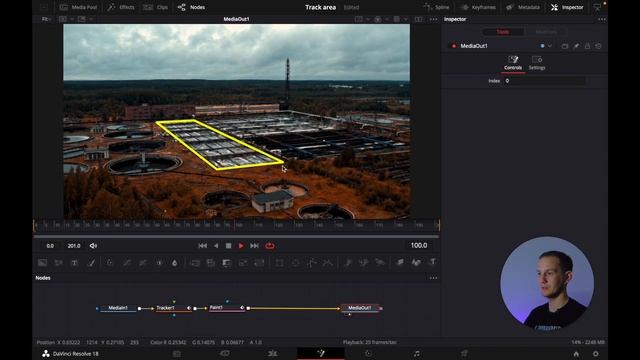Viewport: 640px width, 360px height.
Task: Add a Text+ node from the toolbar
Action: click(x=75, y=262)
